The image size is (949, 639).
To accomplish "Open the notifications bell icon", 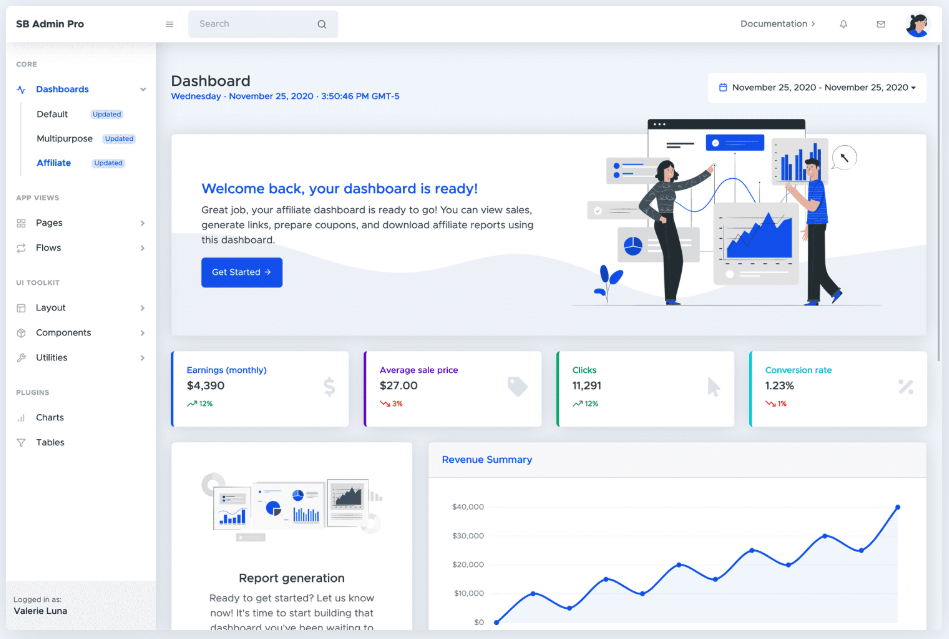I will [x=843, y=24].
